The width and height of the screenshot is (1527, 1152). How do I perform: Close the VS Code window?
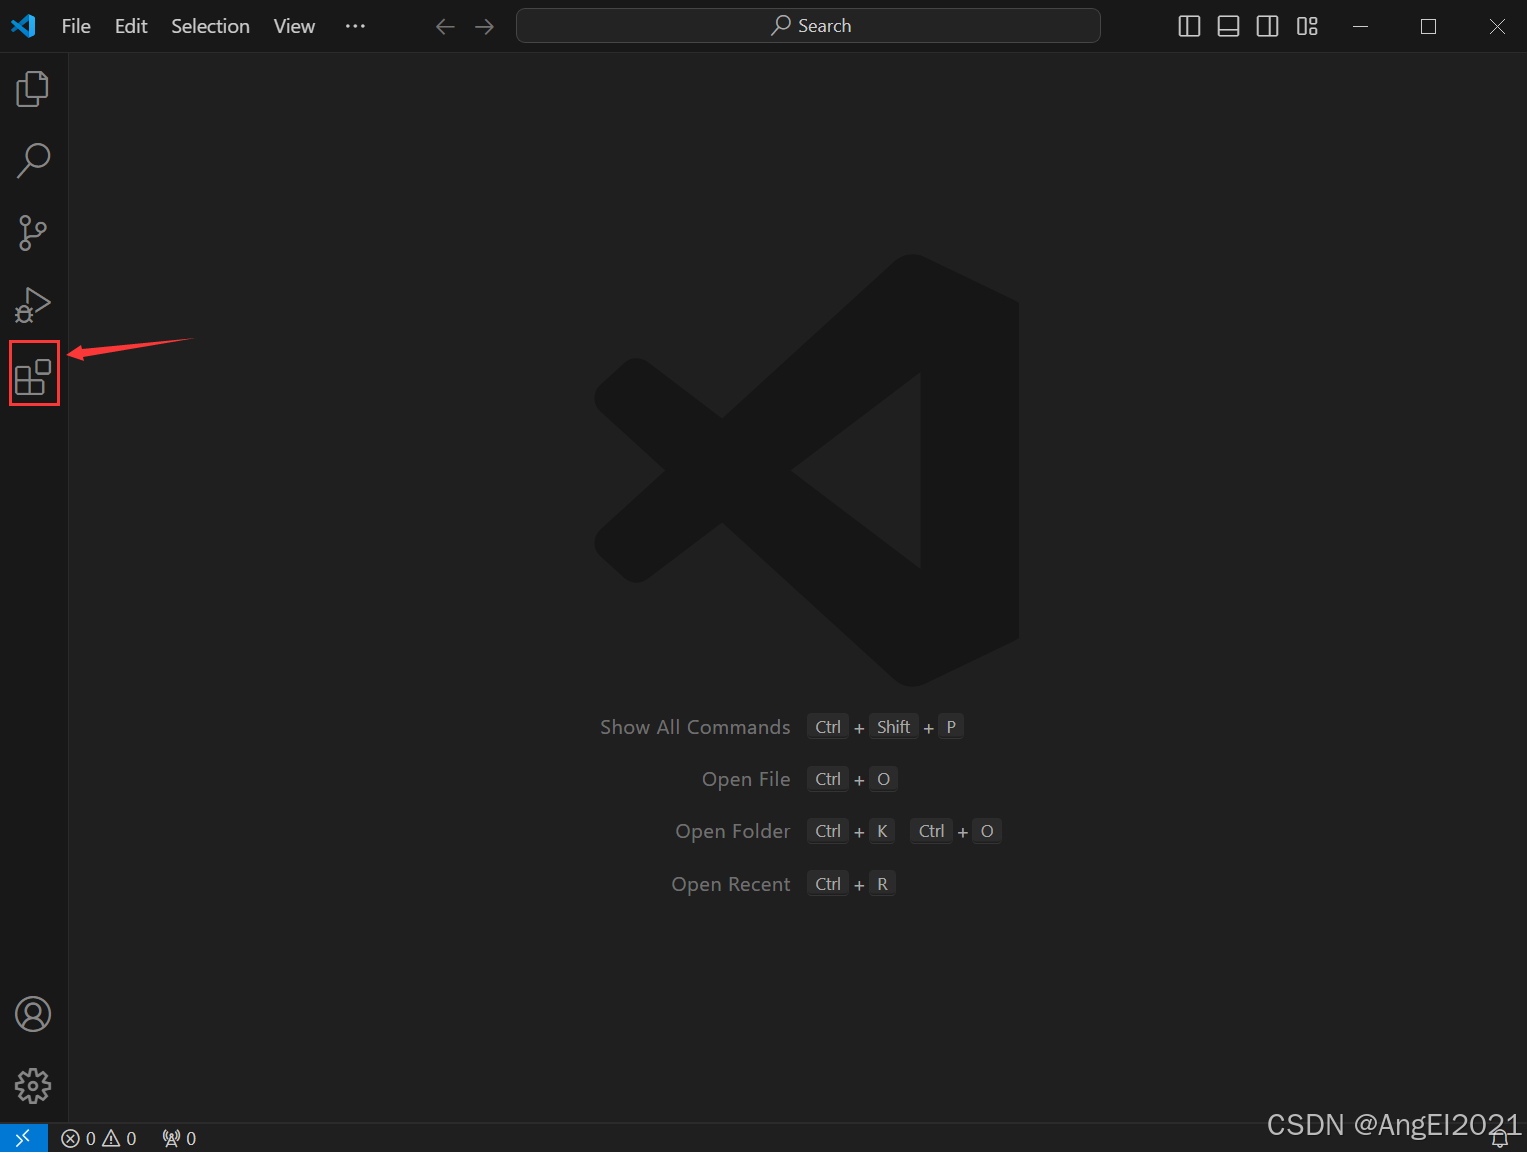[1497, 26]
